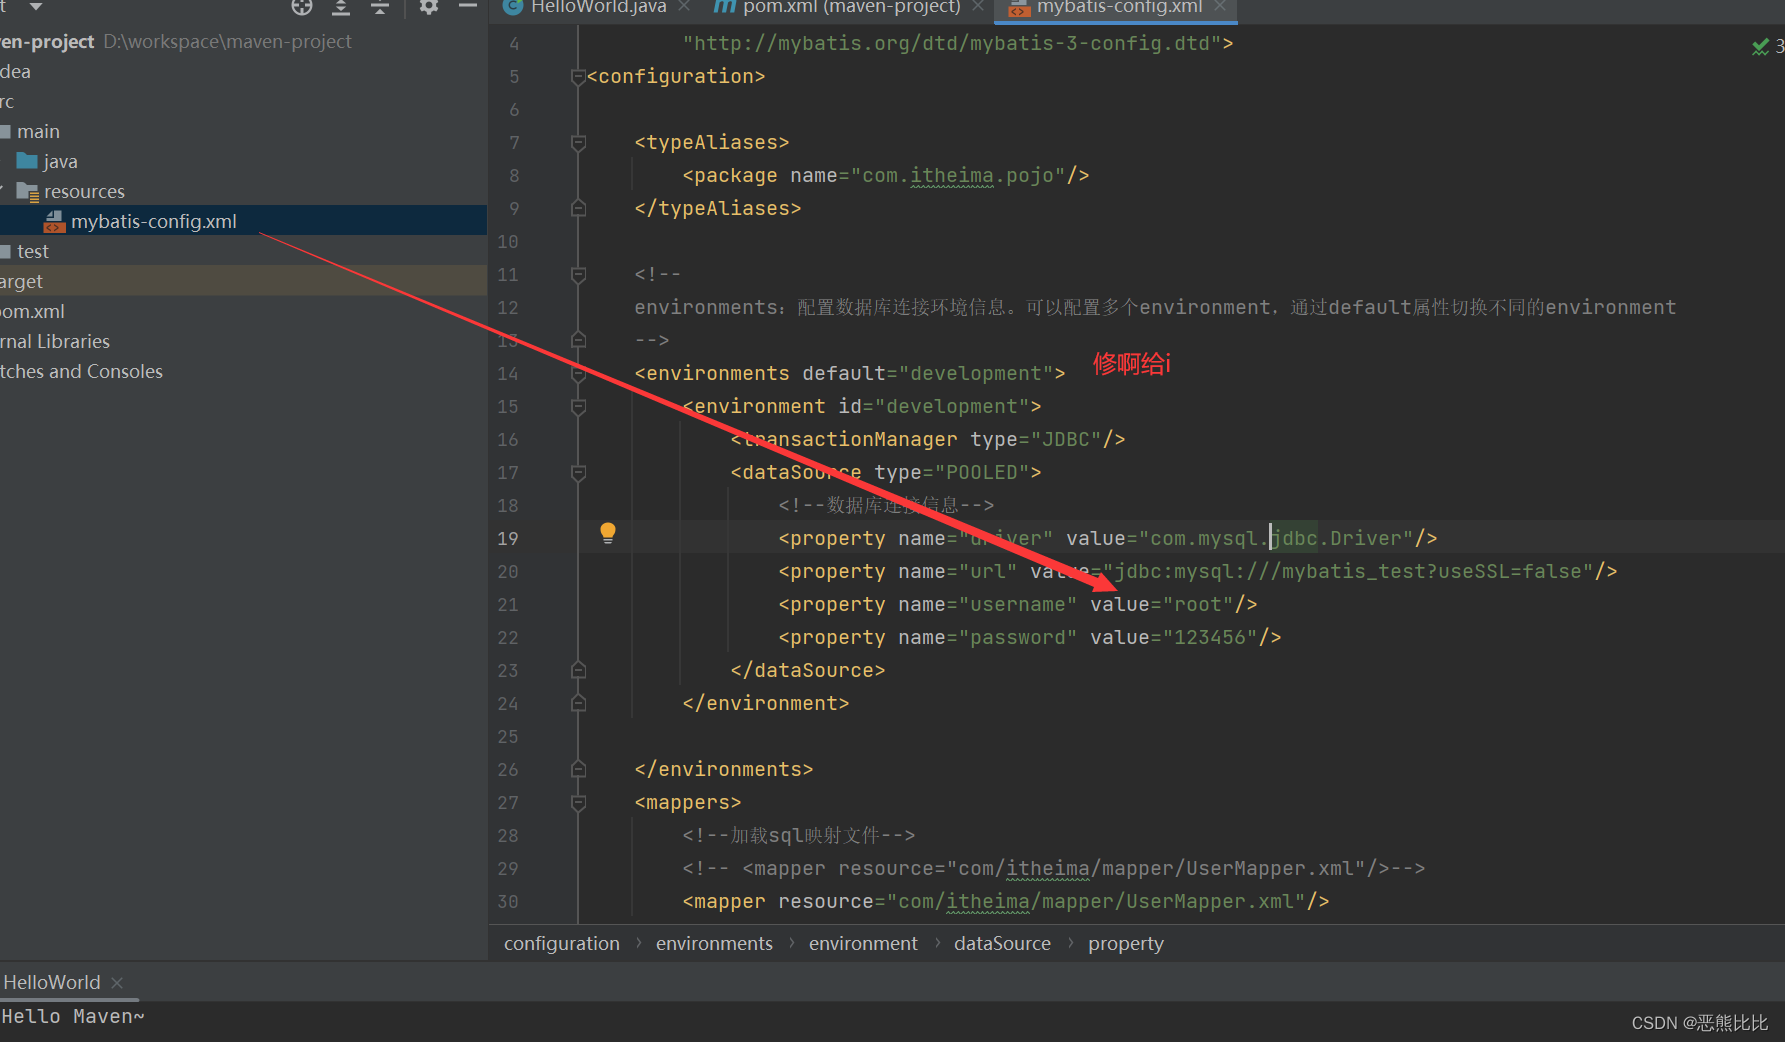This screenshot has width=1785, height=1042.
Task: Collapse the environments fold marker on line 14
Action: tap(578, 374)
